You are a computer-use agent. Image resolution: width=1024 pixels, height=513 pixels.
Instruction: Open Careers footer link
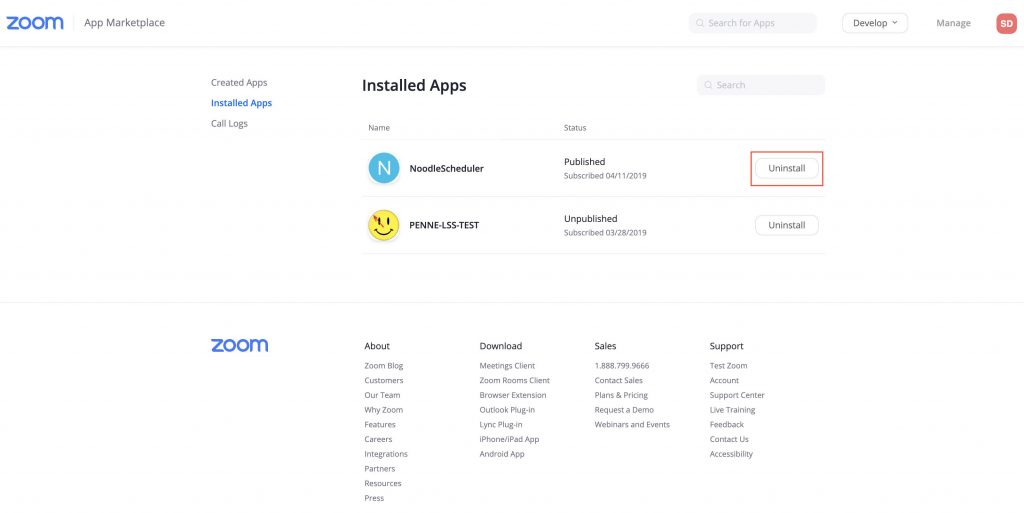(x=379, y=439)
